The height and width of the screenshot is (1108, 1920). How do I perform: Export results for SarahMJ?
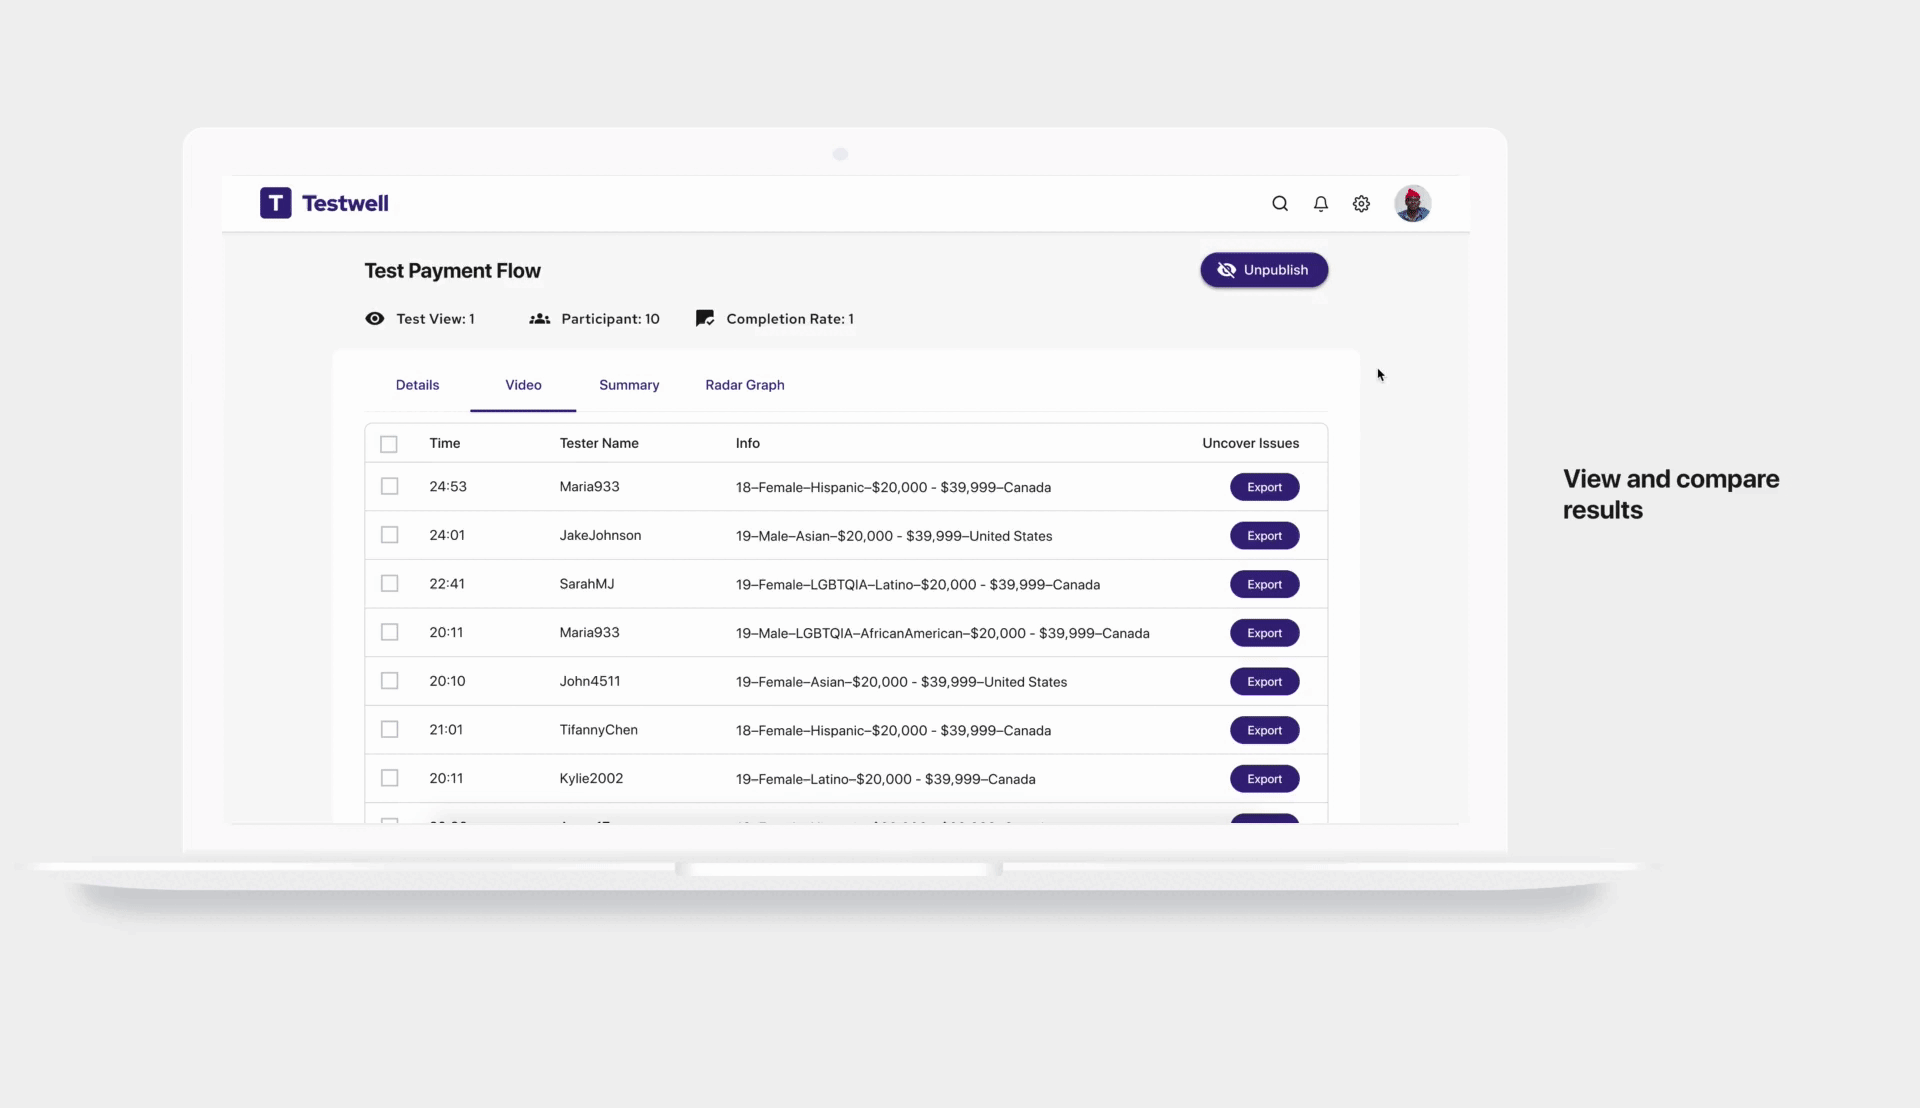click(x=1263, y=584)
